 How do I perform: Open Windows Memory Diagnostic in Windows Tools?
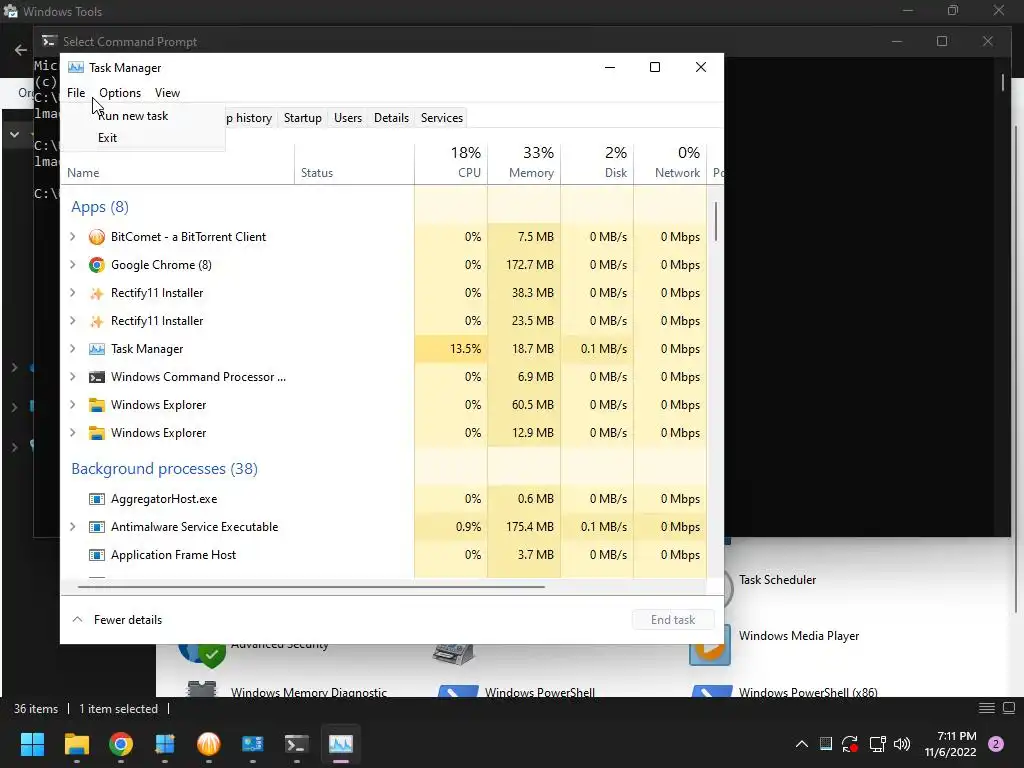(308, 692)
